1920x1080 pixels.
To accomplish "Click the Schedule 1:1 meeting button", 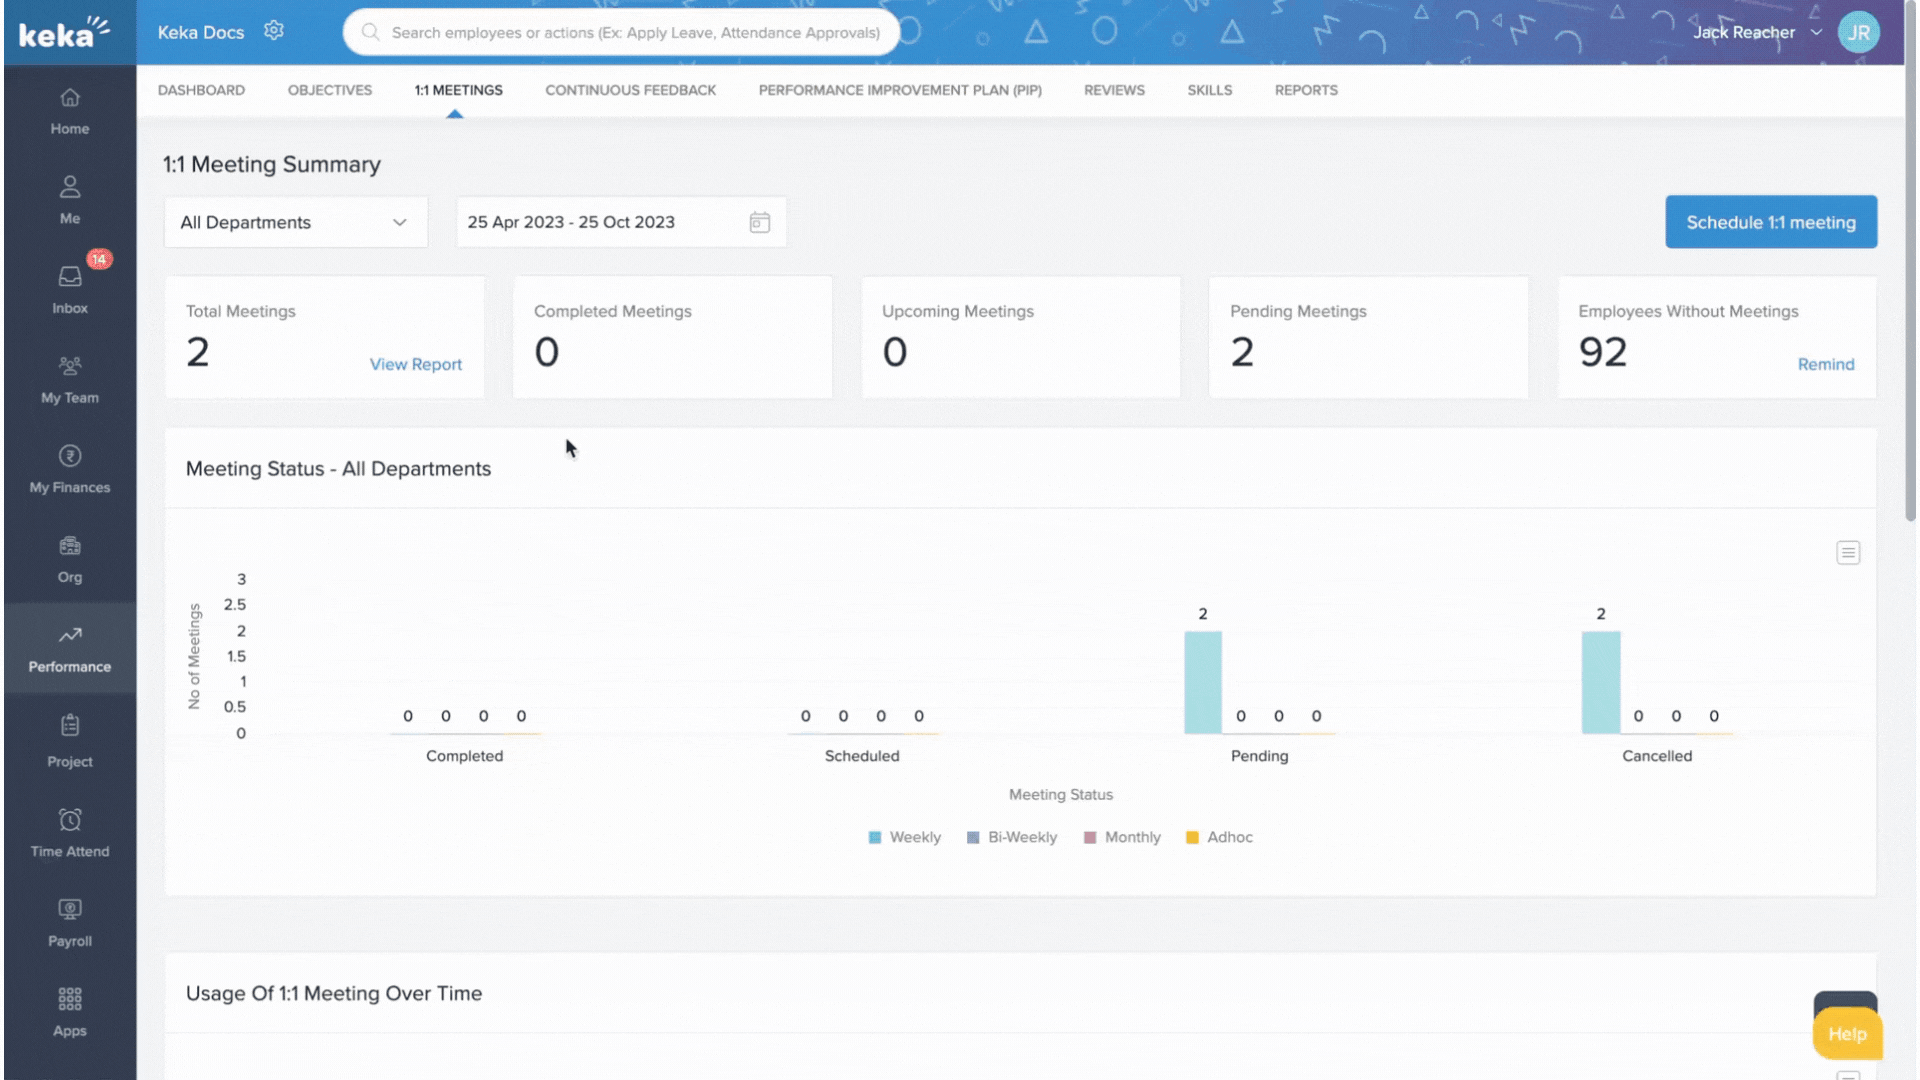I will (x=1770, y=222).
